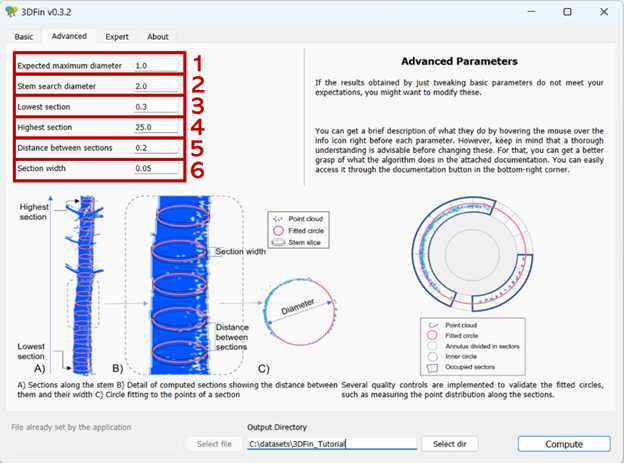This screenshot has width=625, height=464.
Task: Click the 'Expected maximum diameter' label
Action: click(x=69, y=65)
